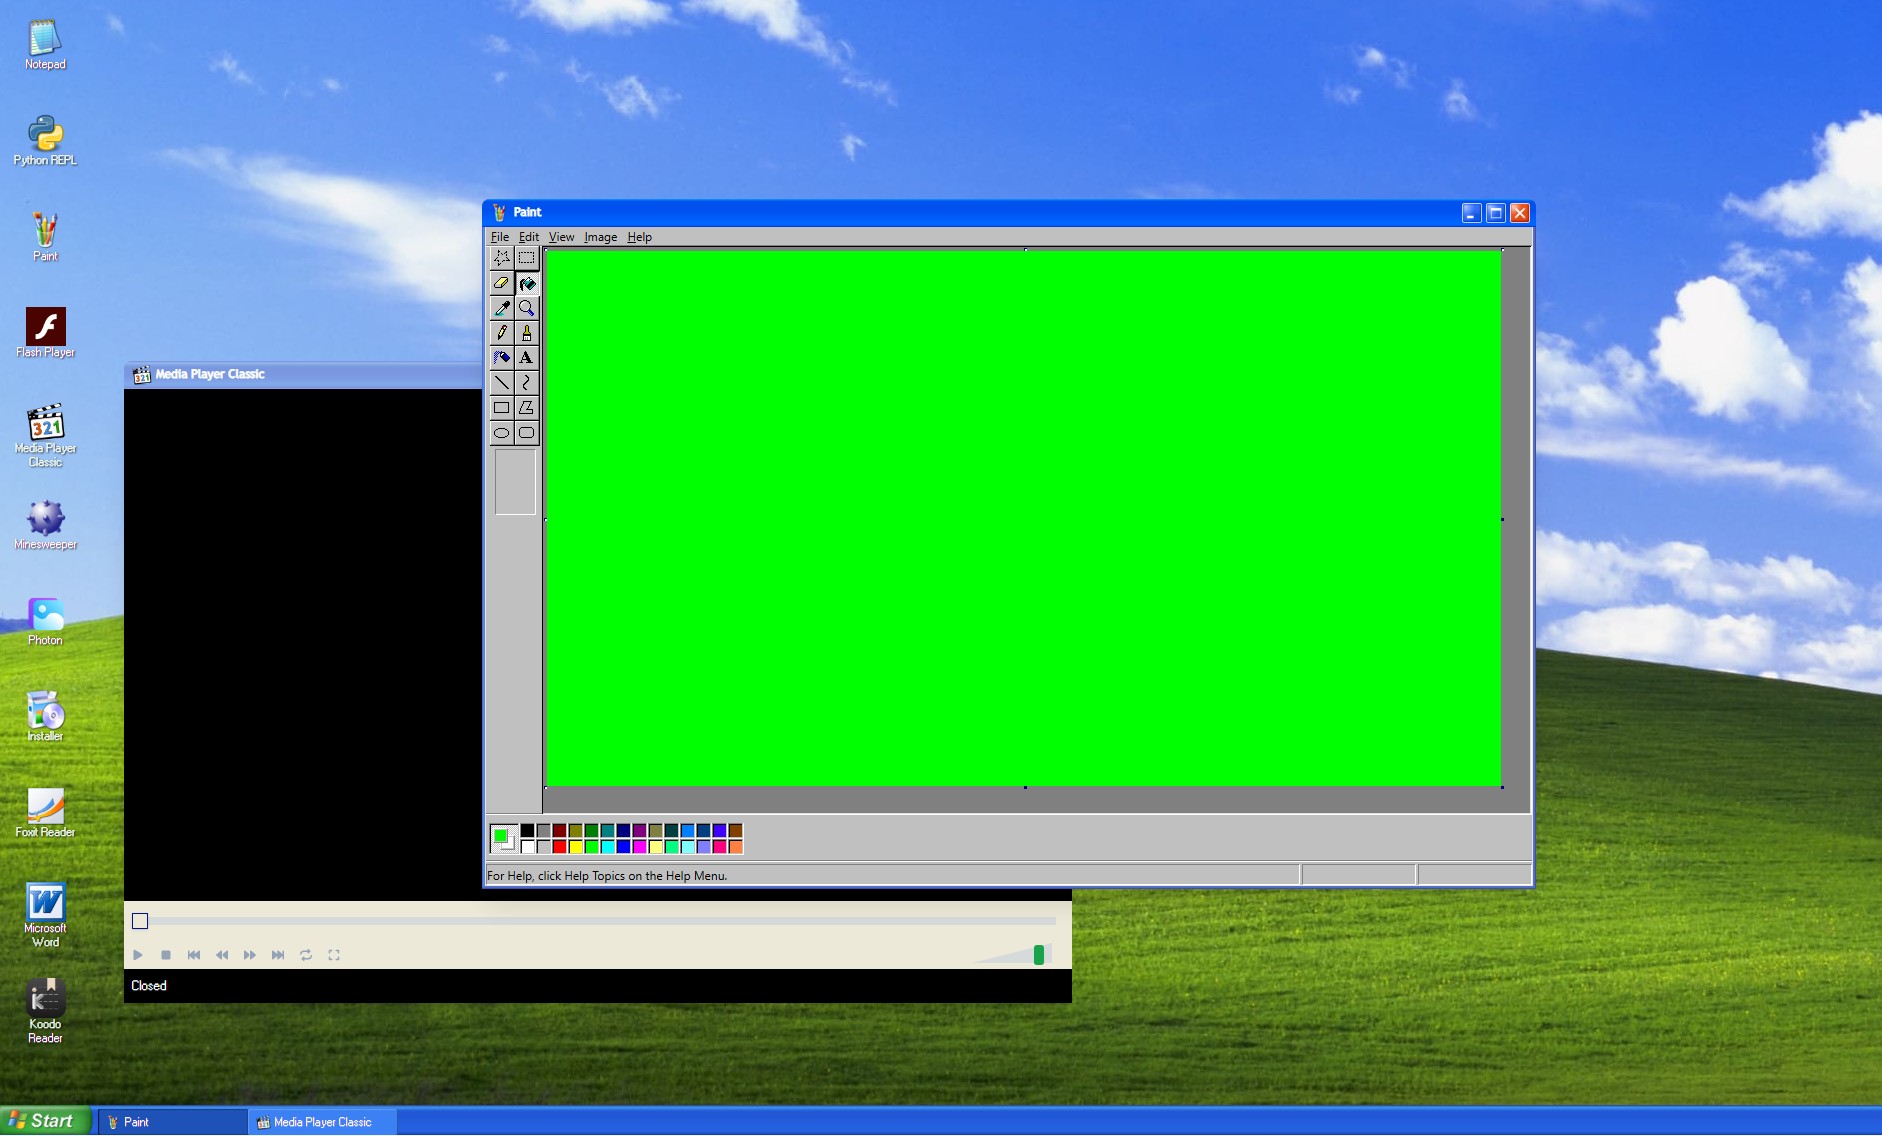Open the View menu in Paint
The image size is (1882, 1136).
click(561, 237)
